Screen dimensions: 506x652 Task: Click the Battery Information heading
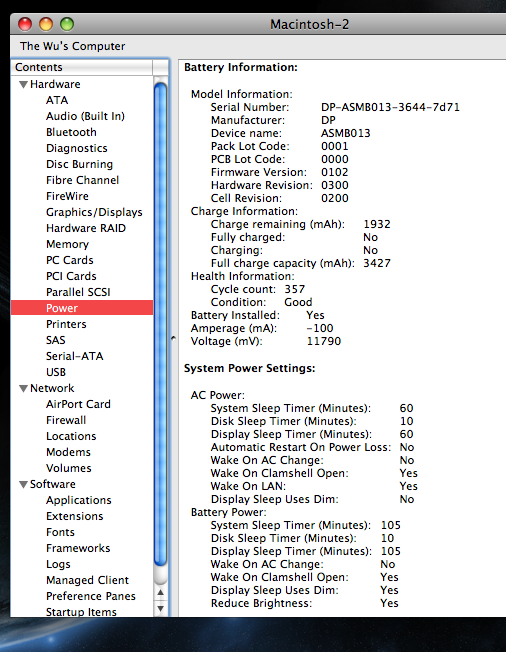tap(241, 67)
